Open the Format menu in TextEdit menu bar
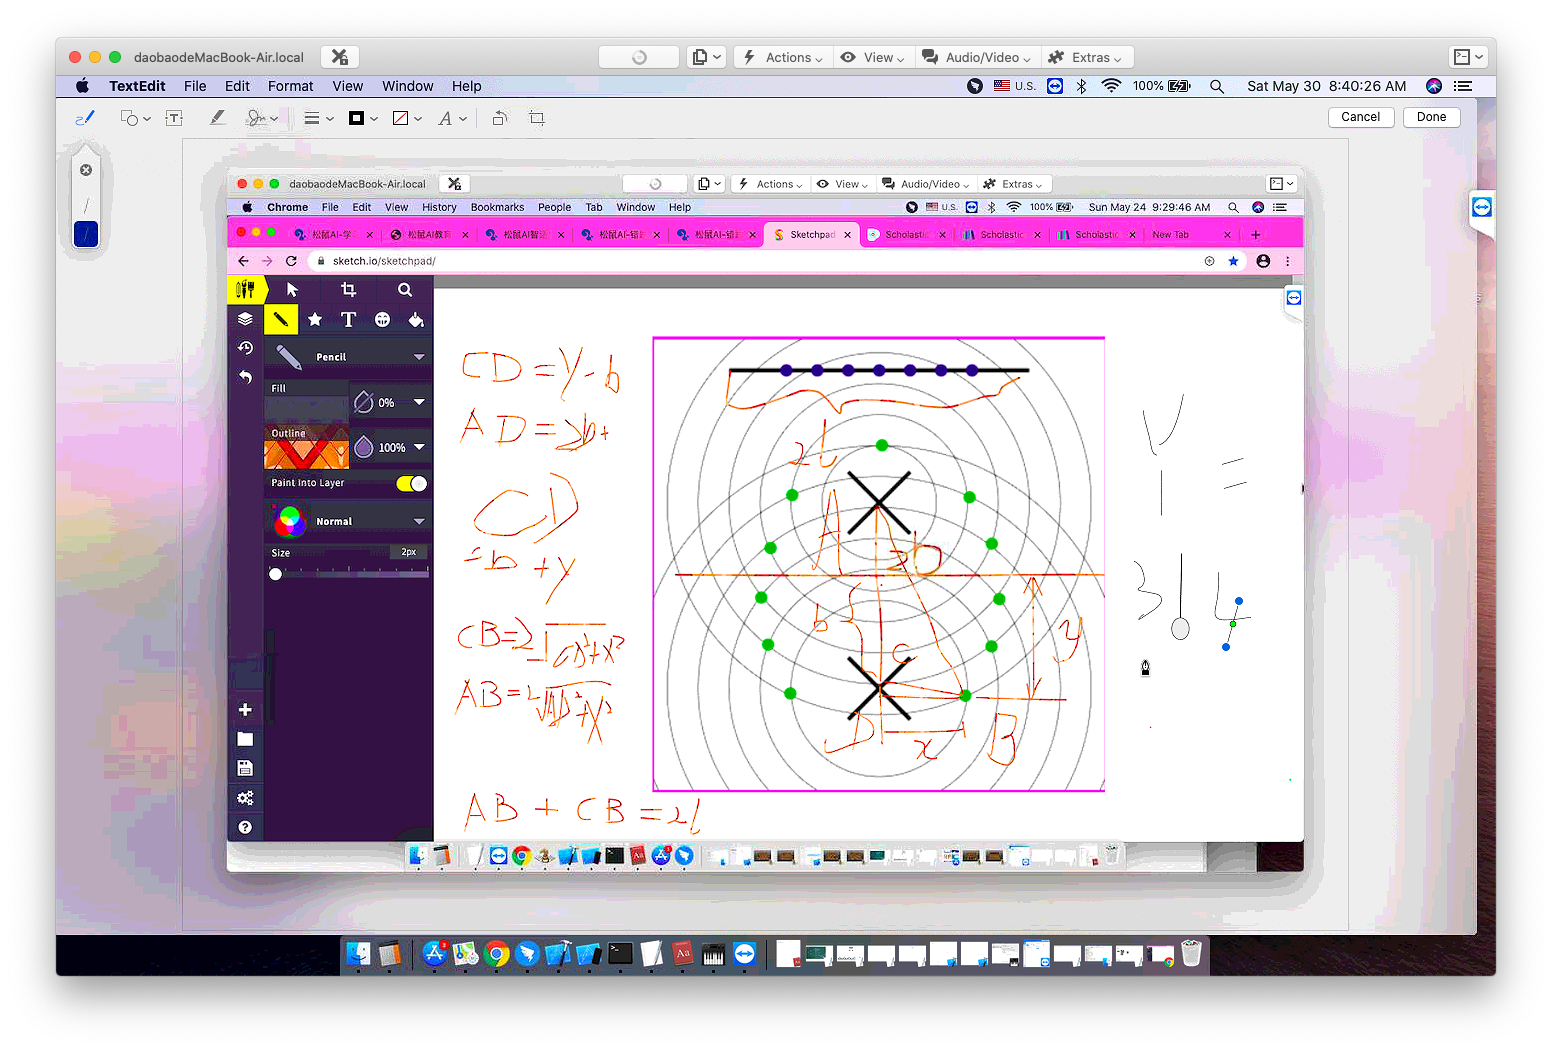1552x1050 pixels. (x=291, y=86)
